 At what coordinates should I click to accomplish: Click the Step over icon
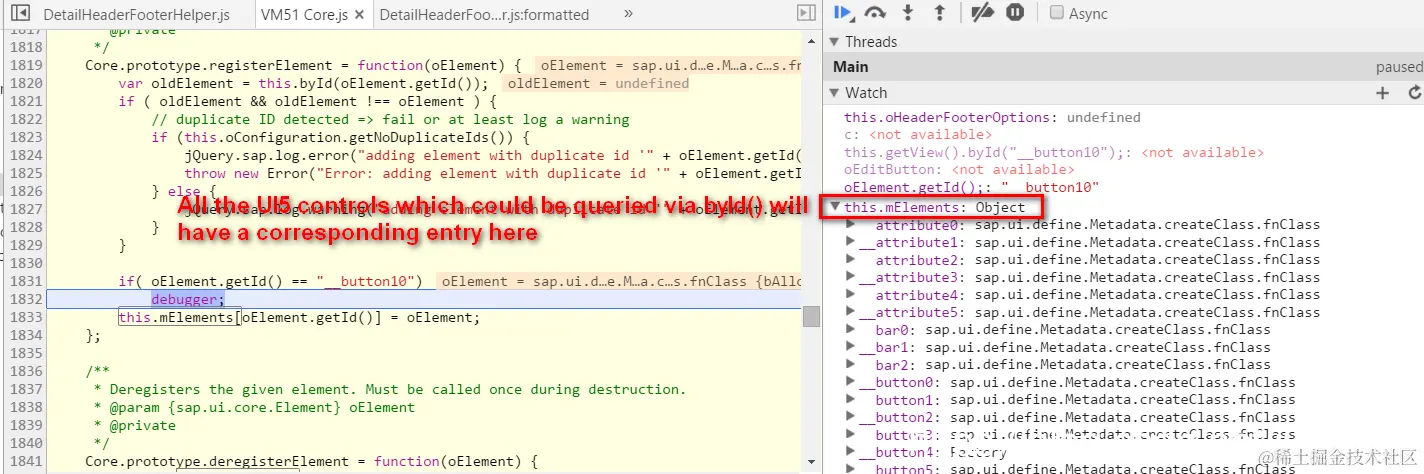point(876,13)
